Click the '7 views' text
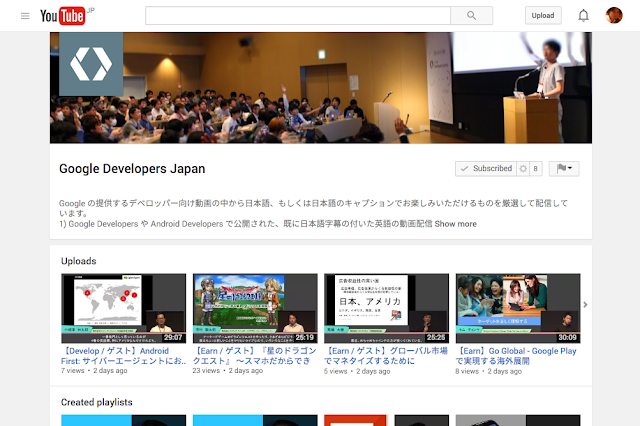Viewport: 640px width, 426px height. click(73, 371)
